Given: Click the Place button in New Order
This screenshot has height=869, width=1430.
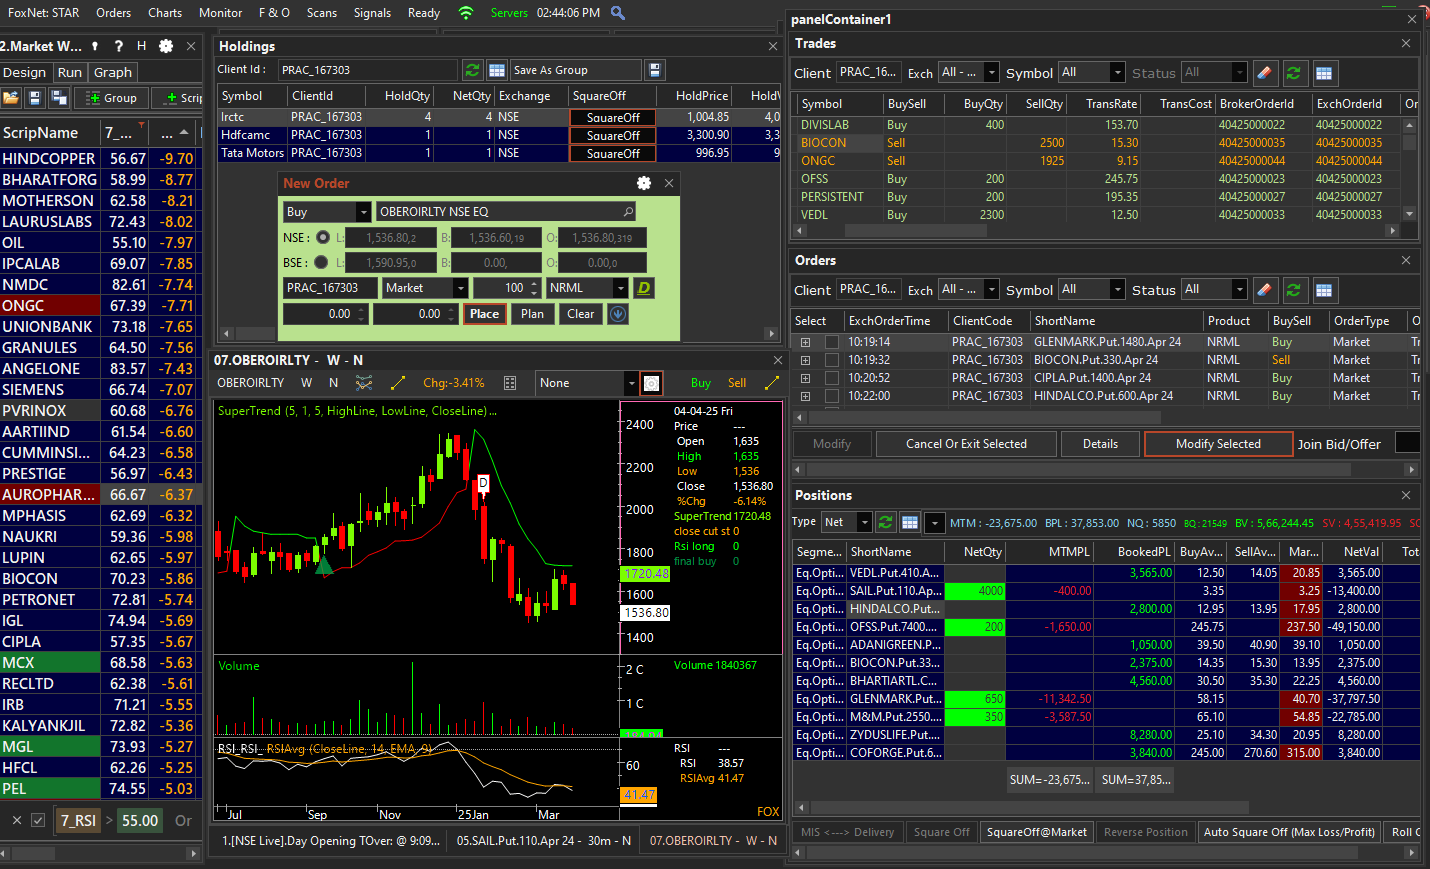Looking at the screenshot, I should pyautogui.click(x=484, y=313).
